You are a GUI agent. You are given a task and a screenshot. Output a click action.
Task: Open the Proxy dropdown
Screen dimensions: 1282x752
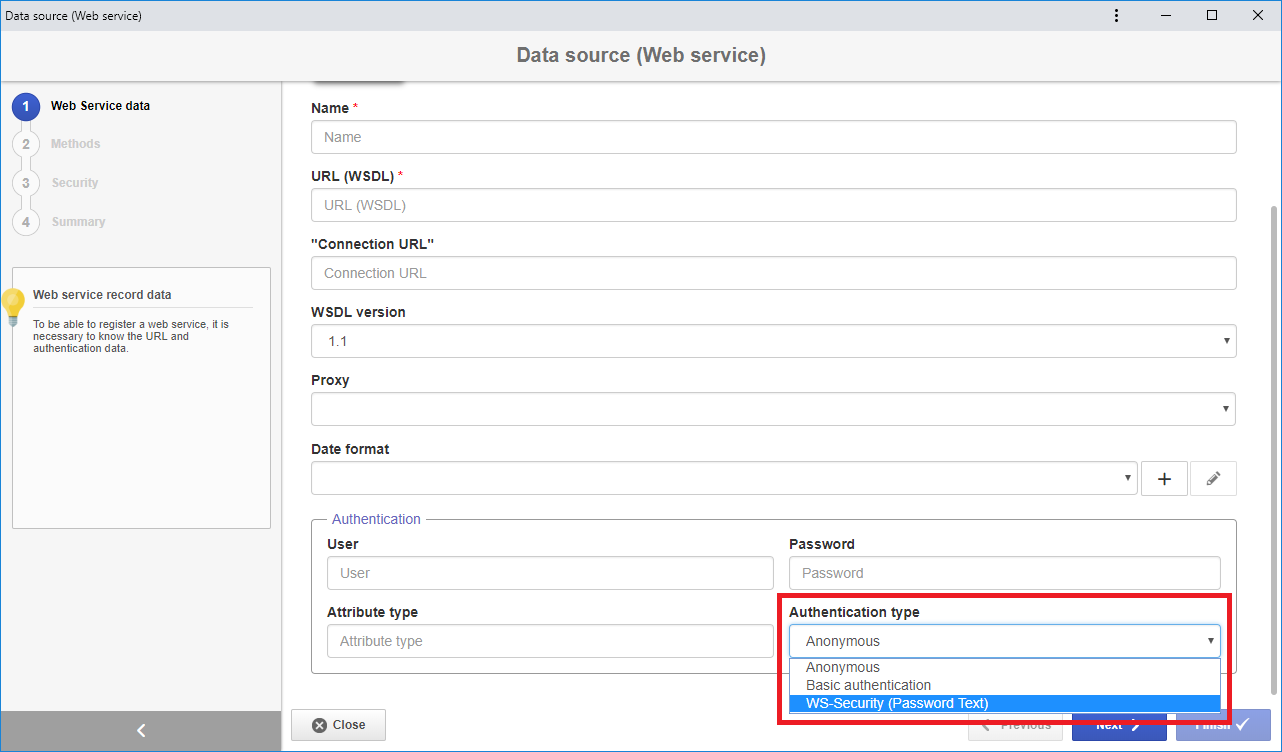coord(774,409)
